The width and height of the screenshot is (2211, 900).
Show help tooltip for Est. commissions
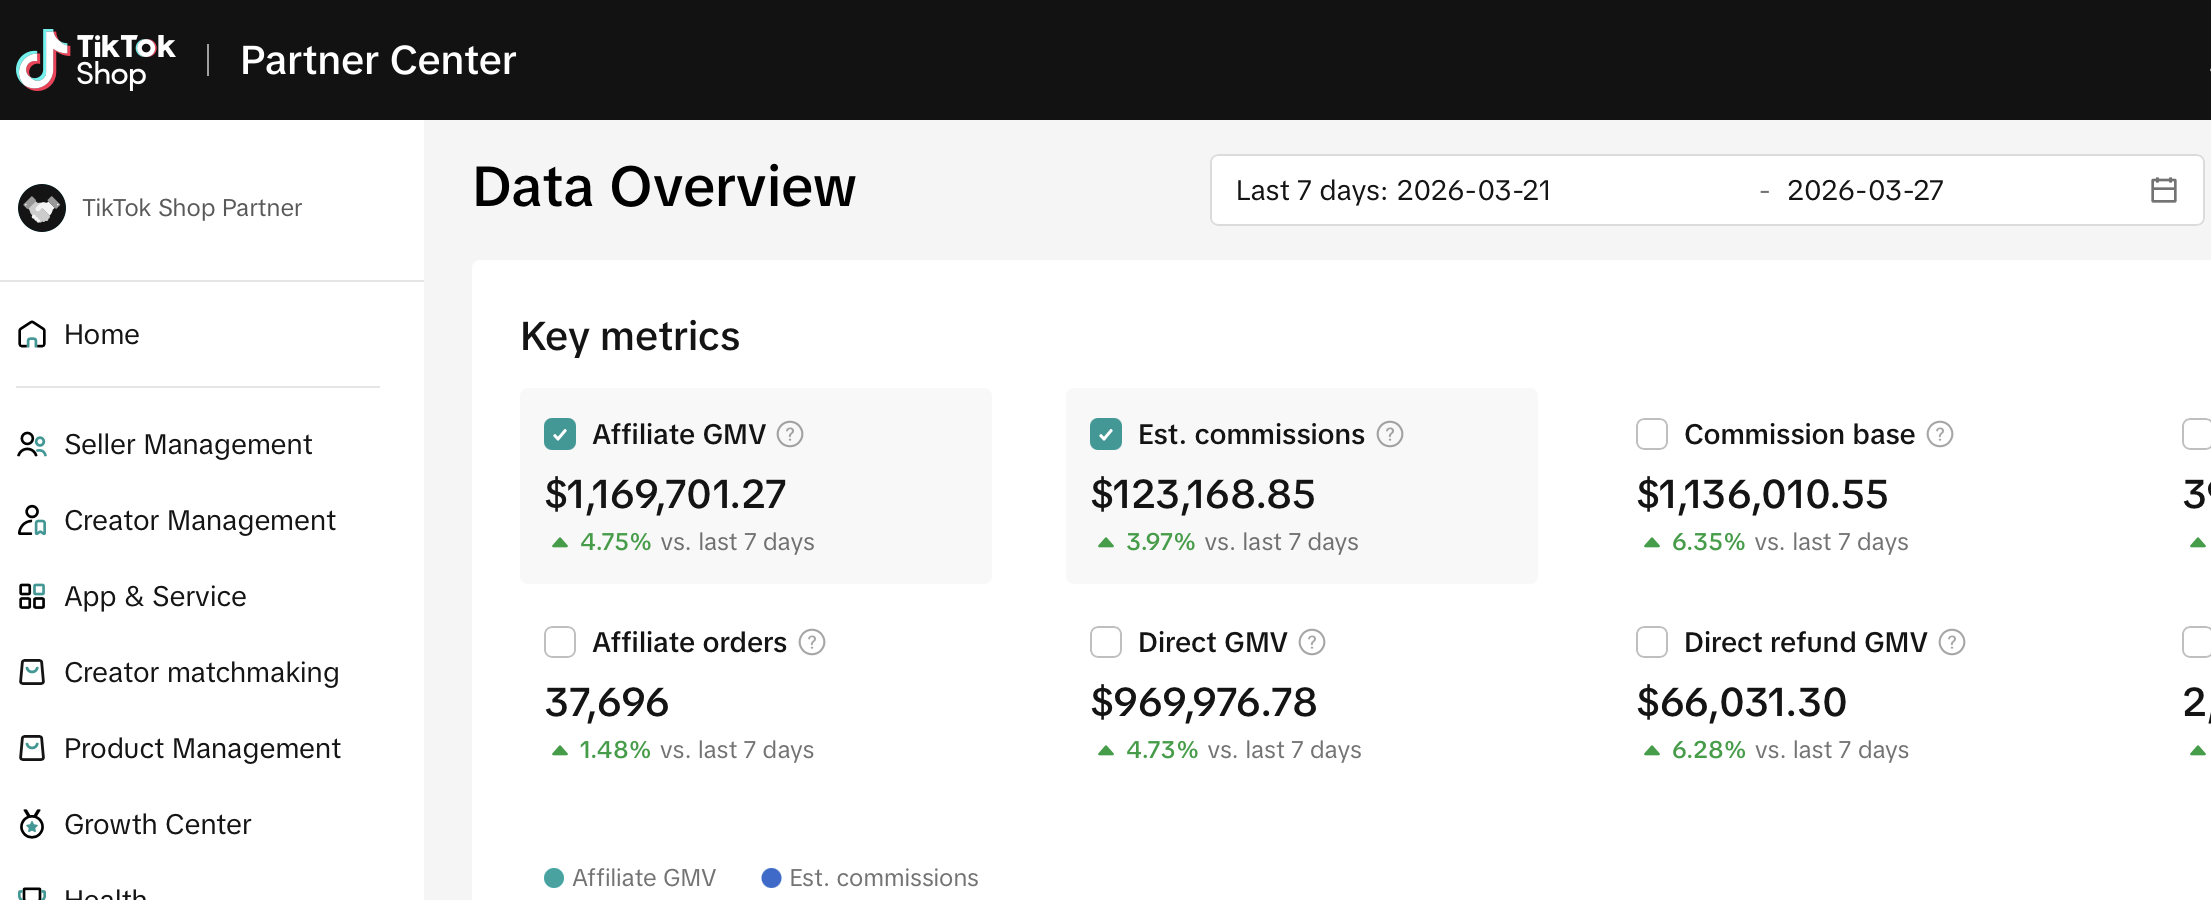pos(1390,434)
